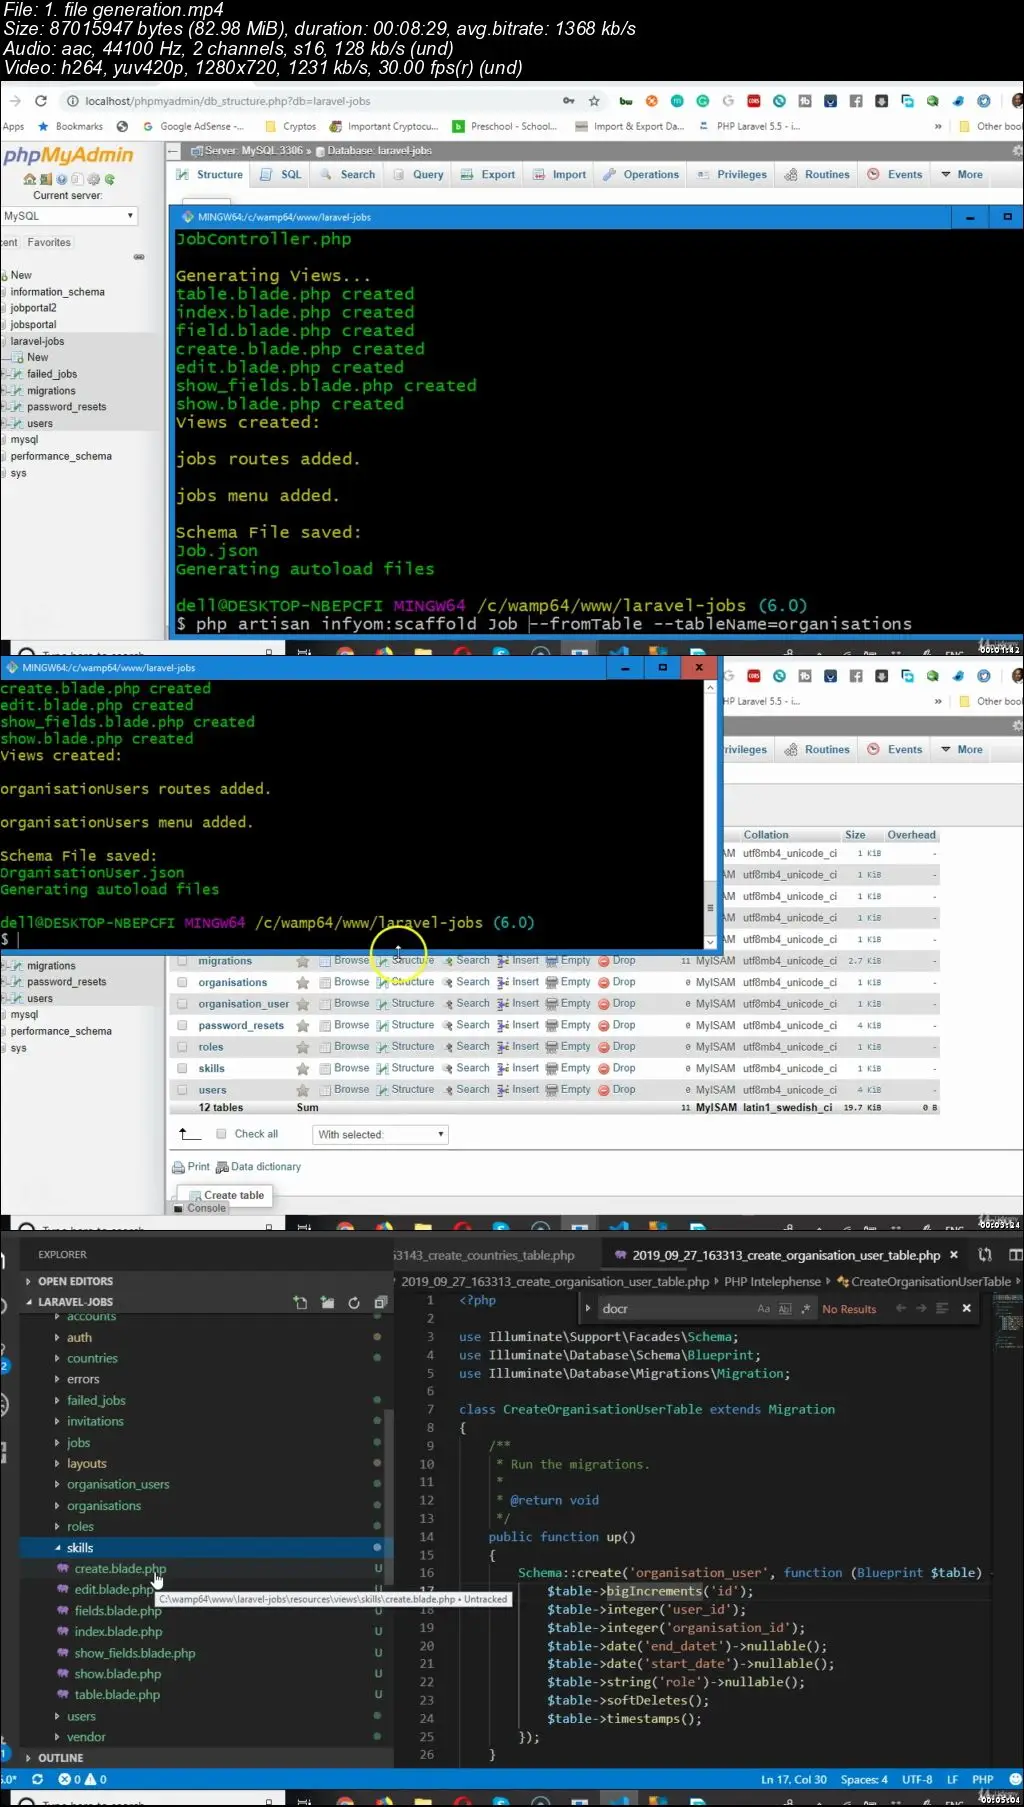Click the New Folder icon in Explorer
Screen dimensions: 1024x1807
[327, 1303]
